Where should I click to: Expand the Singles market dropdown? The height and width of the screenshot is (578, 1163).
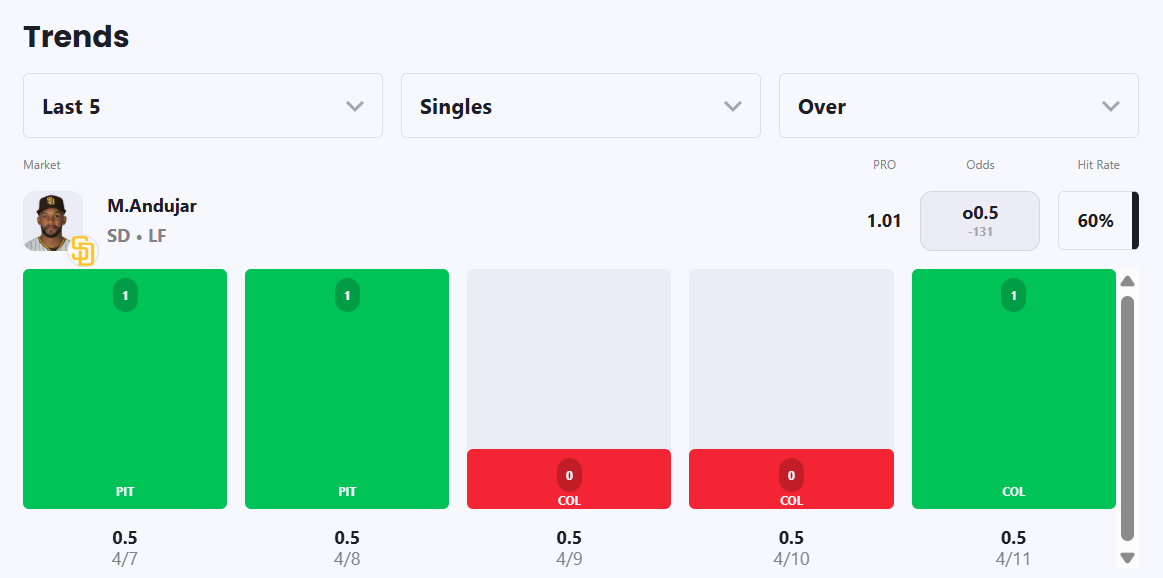[581, 106]
